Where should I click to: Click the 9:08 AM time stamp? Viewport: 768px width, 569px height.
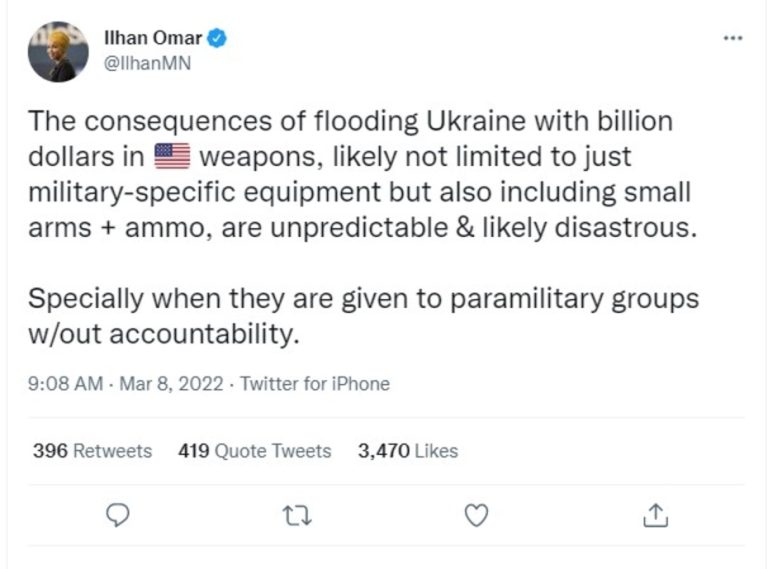pyautogui.click(x=66, y=383)
